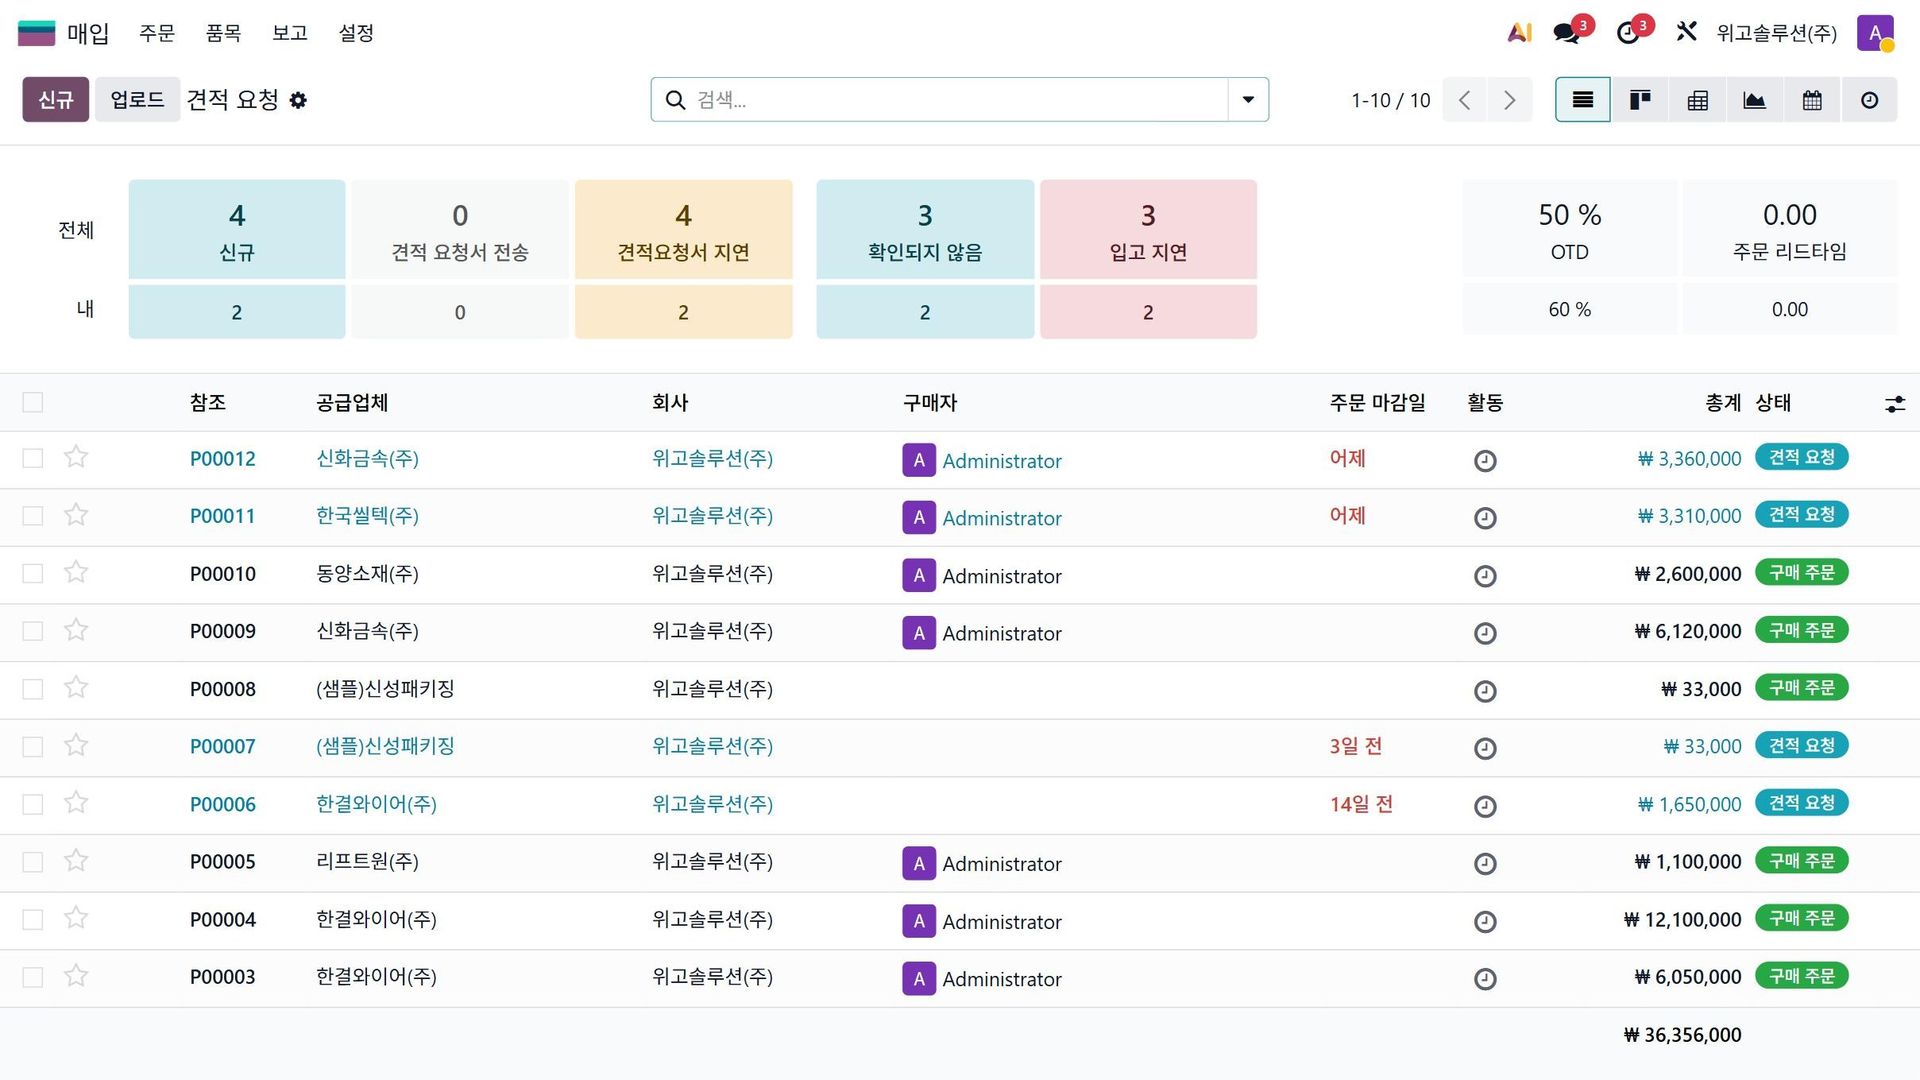Open the column settings adjust icon
The image size is (1920, 1080).
(1894, 404)
